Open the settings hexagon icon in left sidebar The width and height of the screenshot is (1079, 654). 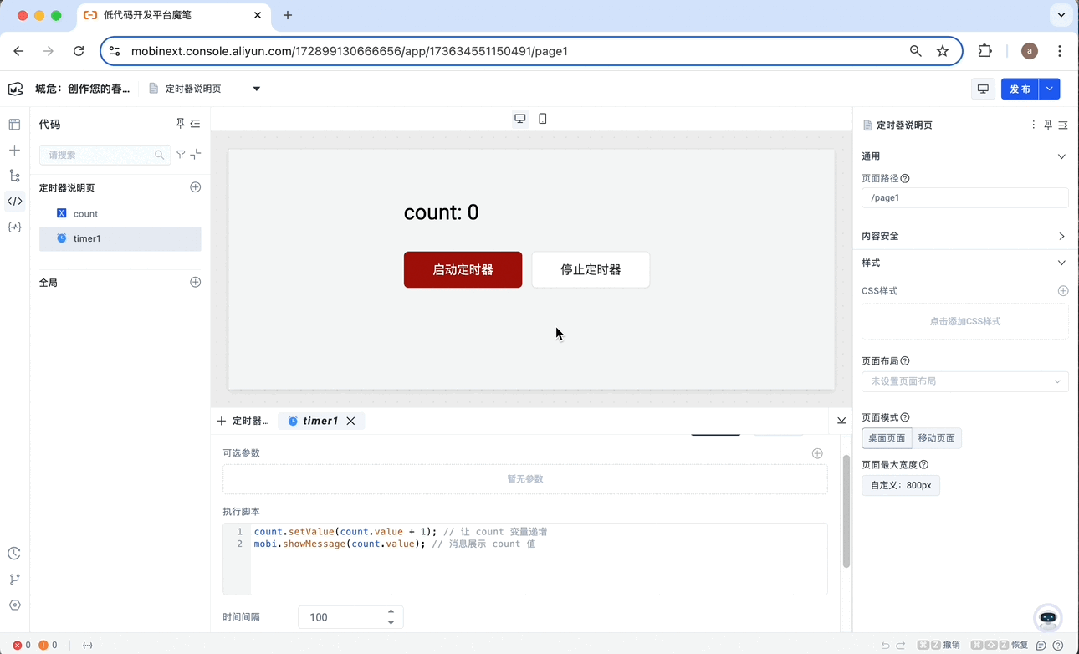click(x=14, y=605)
